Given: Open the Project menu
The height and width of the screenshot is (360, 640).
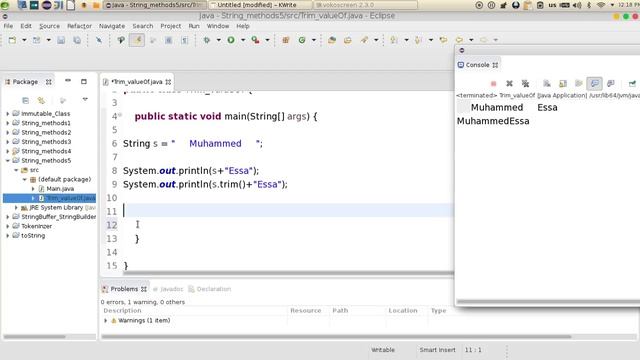Looking at the screenshot, I should click(x=171, y=26).
